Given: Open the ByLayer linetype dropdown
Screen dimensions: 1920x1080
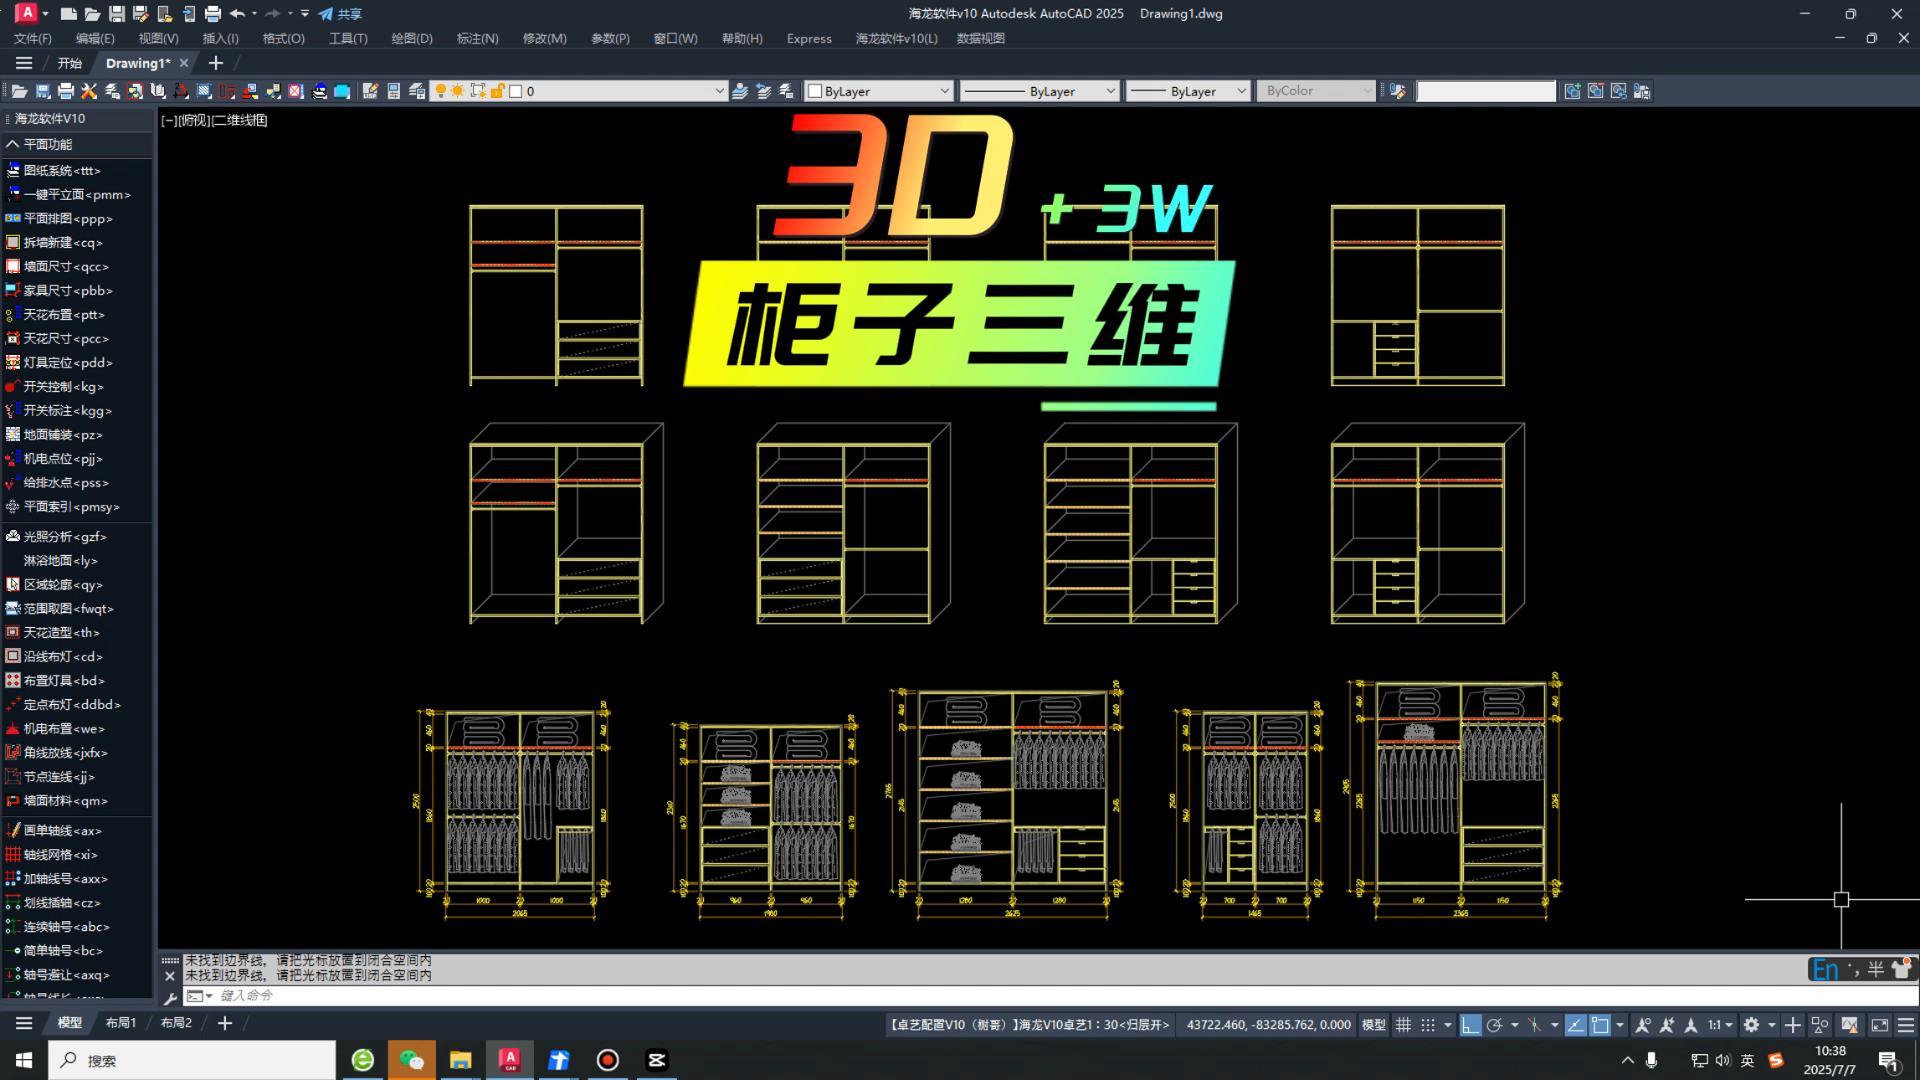Looking at the screenshot, I should pyautogui.click(x=1039, y=91).
